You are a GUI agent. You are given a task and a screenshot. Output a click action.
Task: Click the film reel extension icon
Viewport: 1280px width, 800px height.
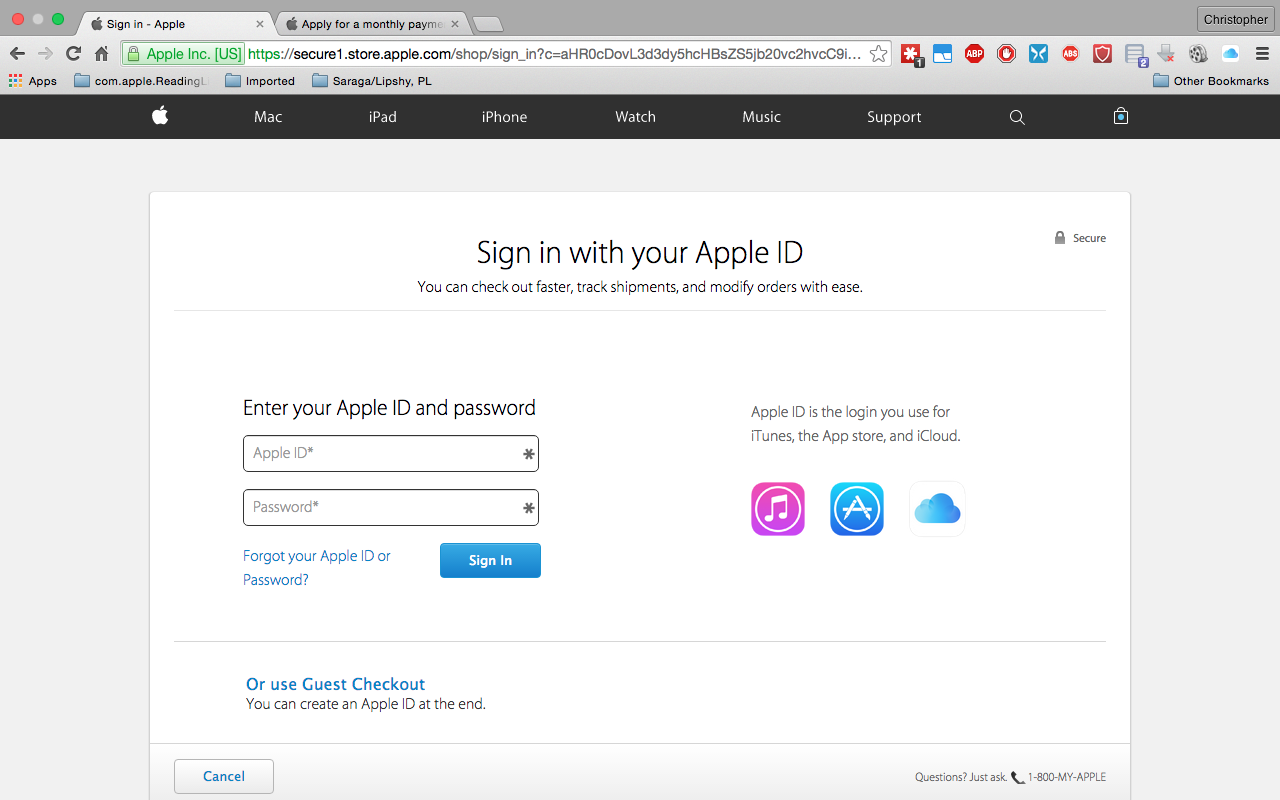[1198, 54]
